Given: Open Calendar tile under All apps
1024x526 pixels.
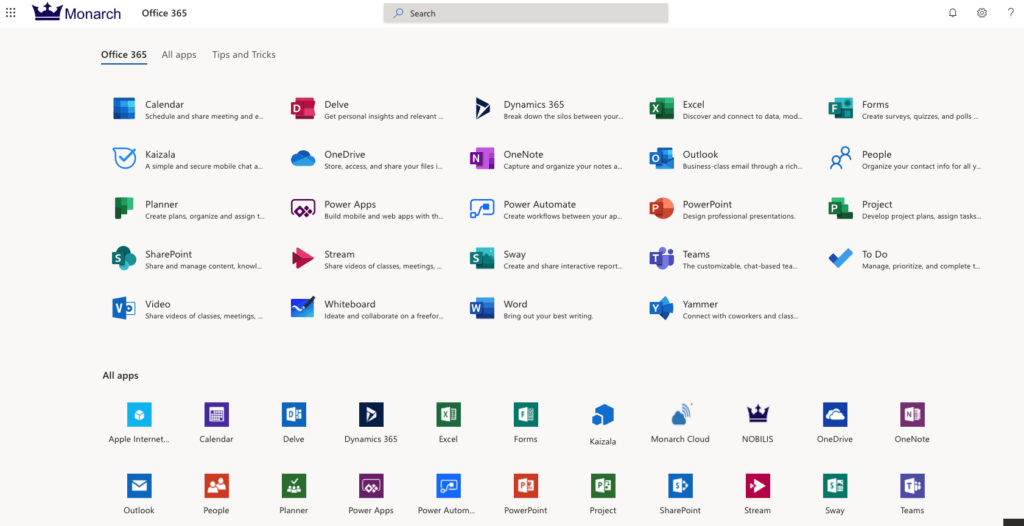Looking at the screenshot, I should [217, 422].
